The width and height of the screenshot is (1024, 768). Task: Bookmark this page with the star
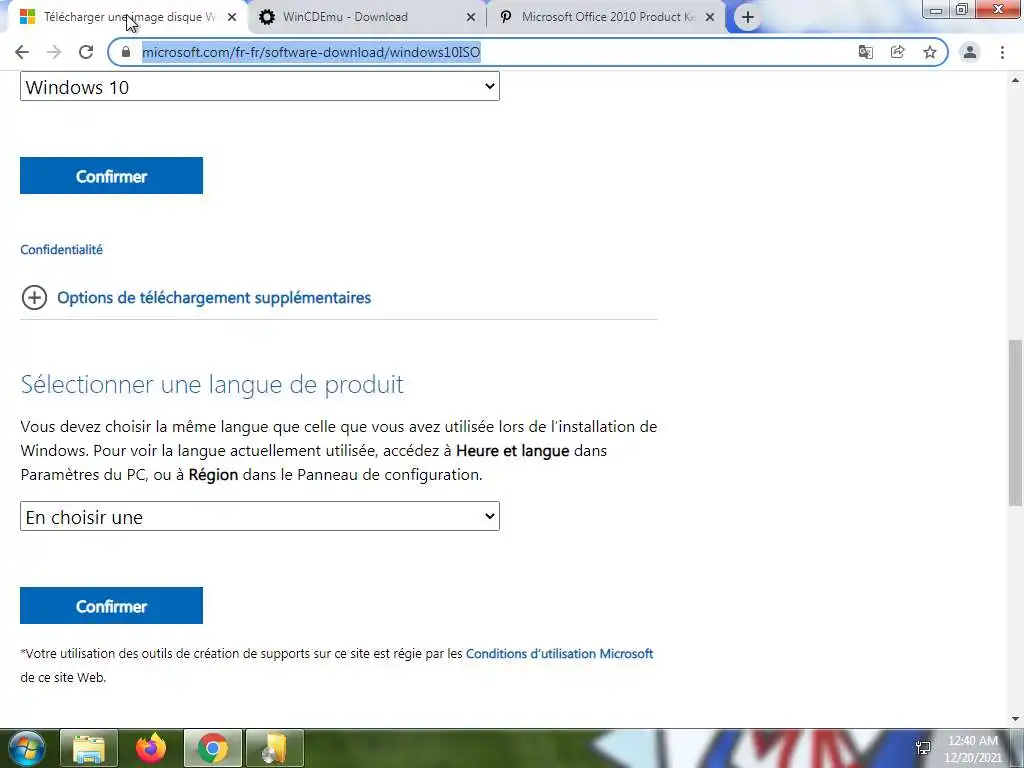click(x=929, y=52)
